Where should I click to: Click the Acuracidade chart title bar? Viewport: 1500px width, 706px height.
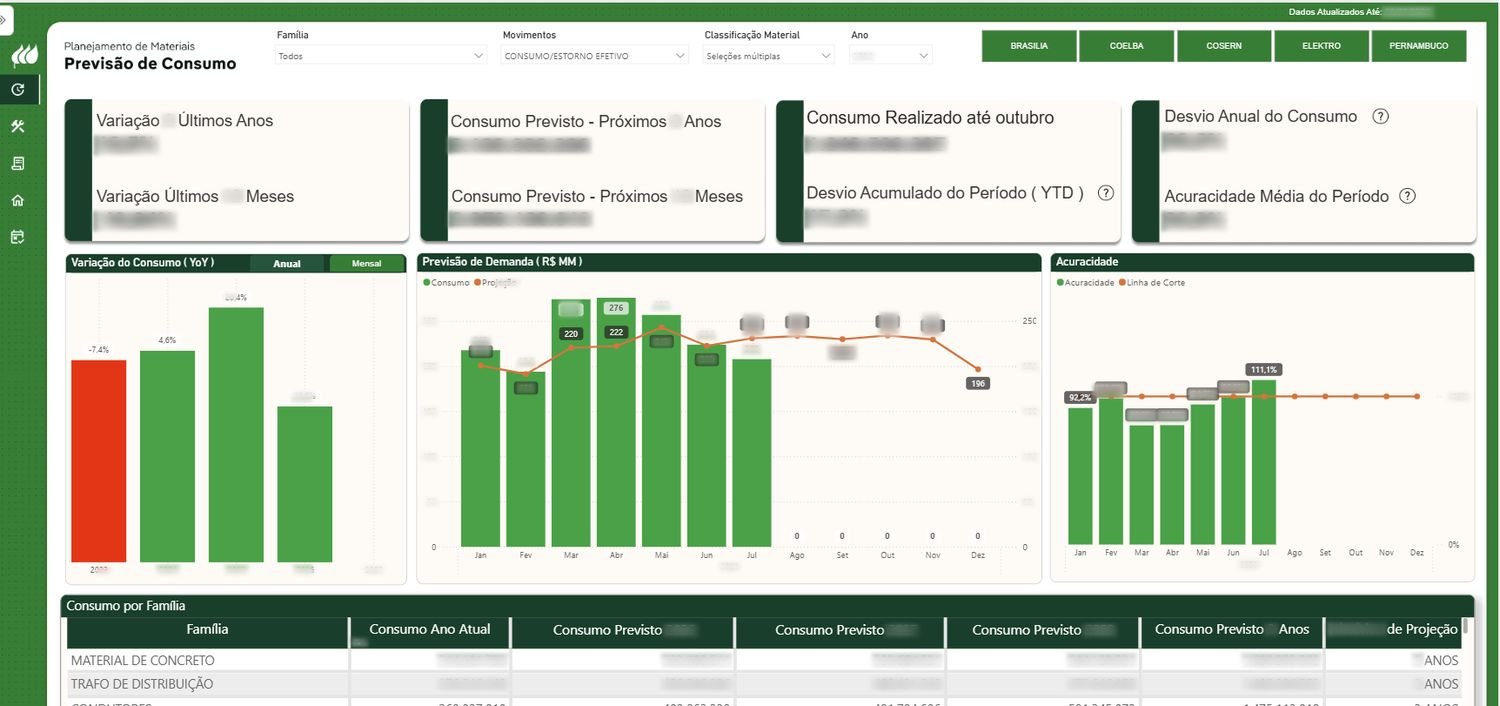click(x=1262, y=262)
